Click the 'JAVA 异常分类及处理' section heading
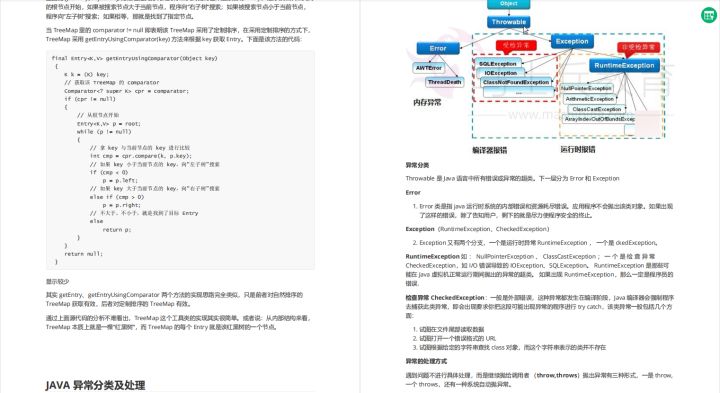 (x=96, y=385)
